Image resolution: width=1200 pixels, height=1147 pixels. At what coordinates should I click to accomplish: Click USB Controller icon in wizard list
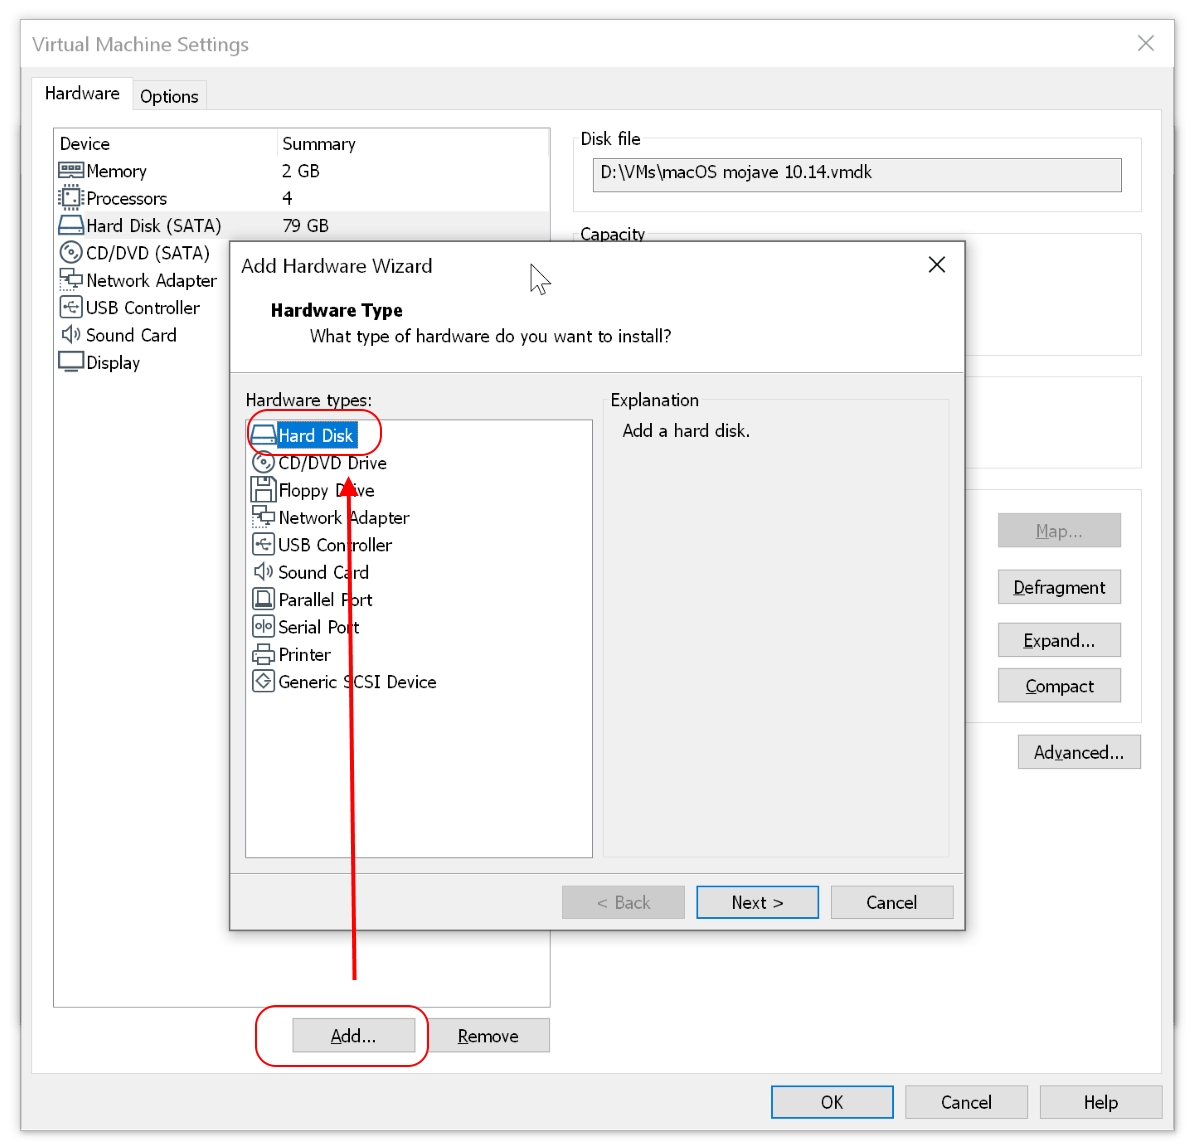click(263, 544)
